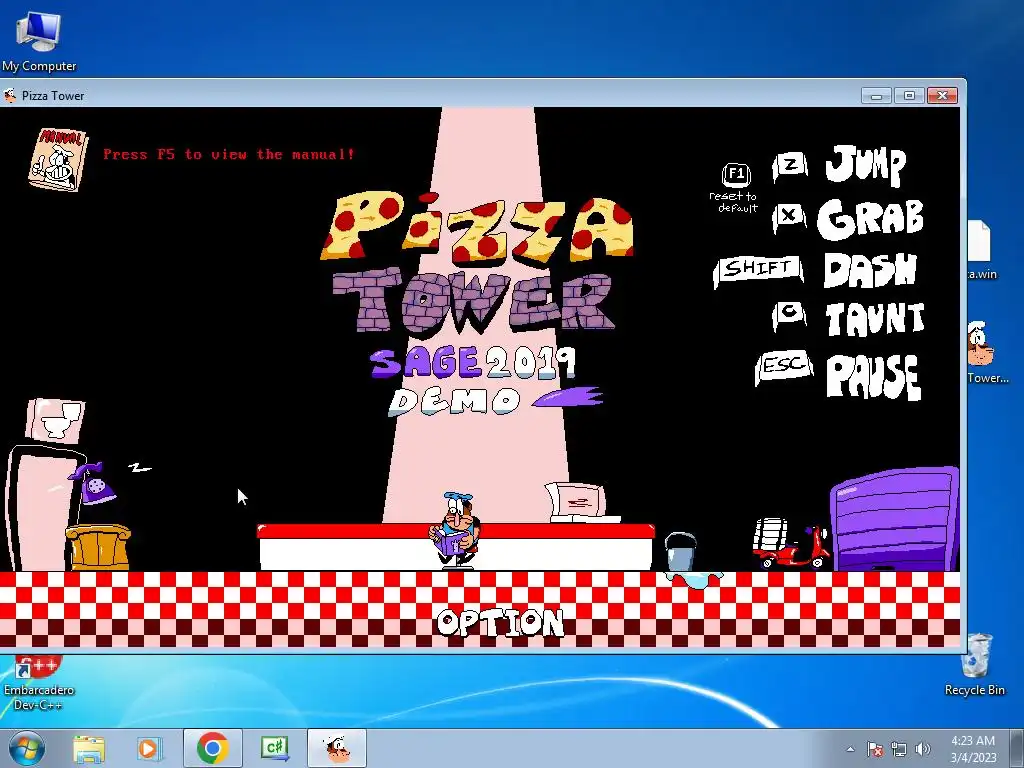Select the Pizza Tower taskbar button
Screen dimensions: 1024x768
[x=337, y=748]
